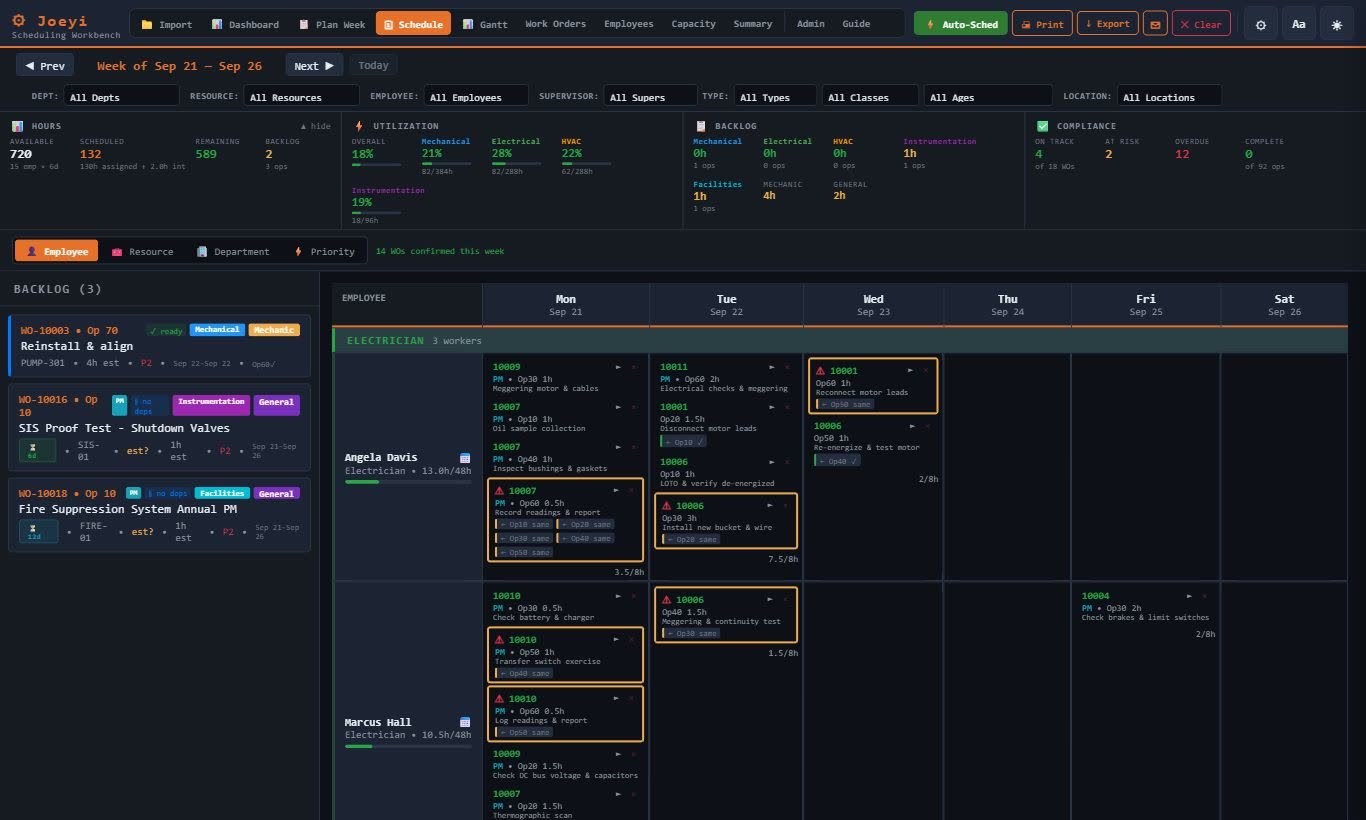Open the Aa font size control
The height and width of the screenshot is (820, 1366).
1298,24
